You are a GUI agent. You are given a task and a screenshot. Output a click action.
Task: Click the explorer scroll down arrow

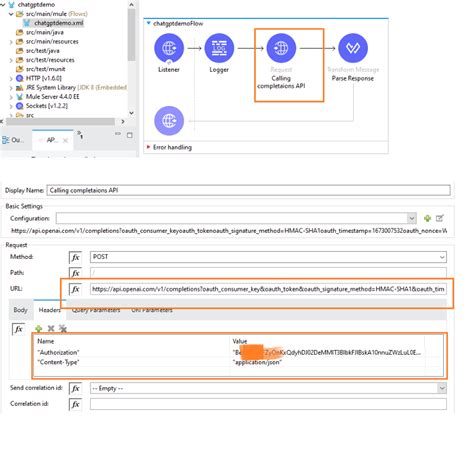(x=131, y=113)
